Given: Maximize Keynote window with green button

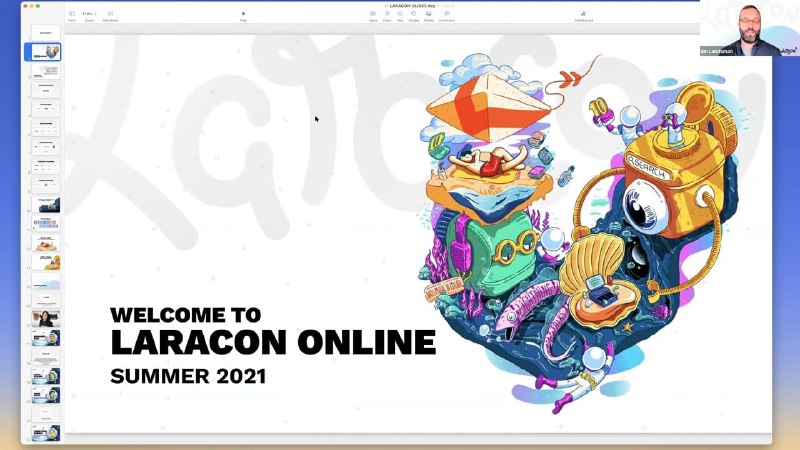Looking at the screenshot, I should click(x=38, y=6).
